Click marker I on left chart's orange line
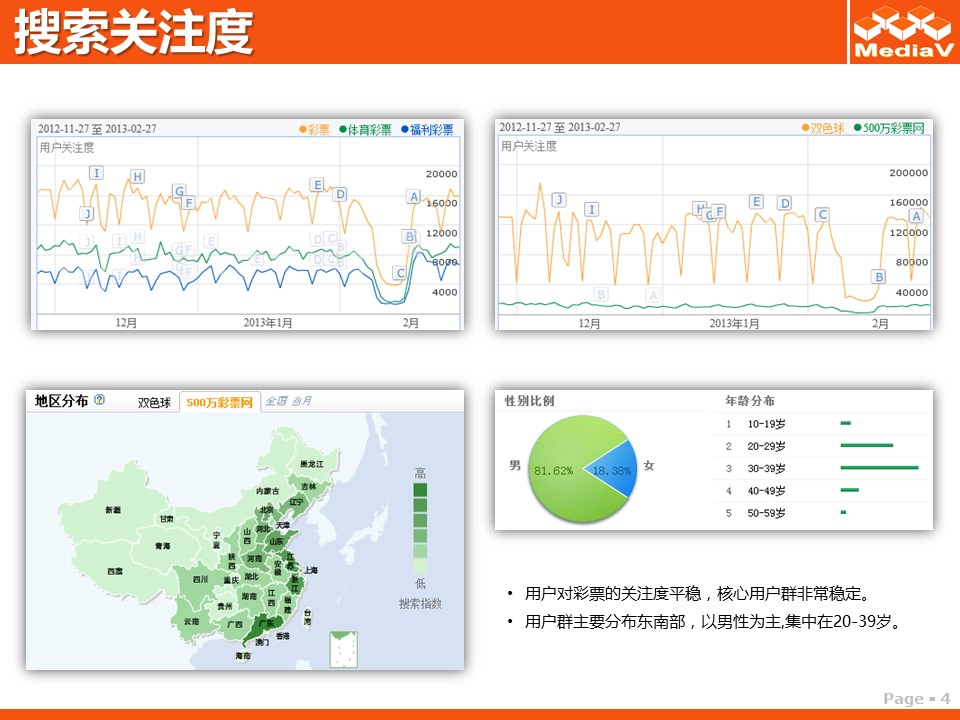The image size is (960, 720). coord(96,173)
